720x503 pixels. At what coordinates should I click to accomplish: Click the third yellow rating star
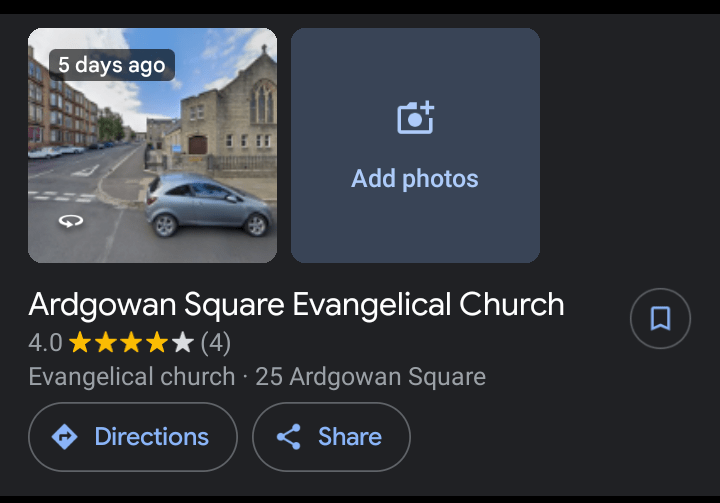pos(131,344)
